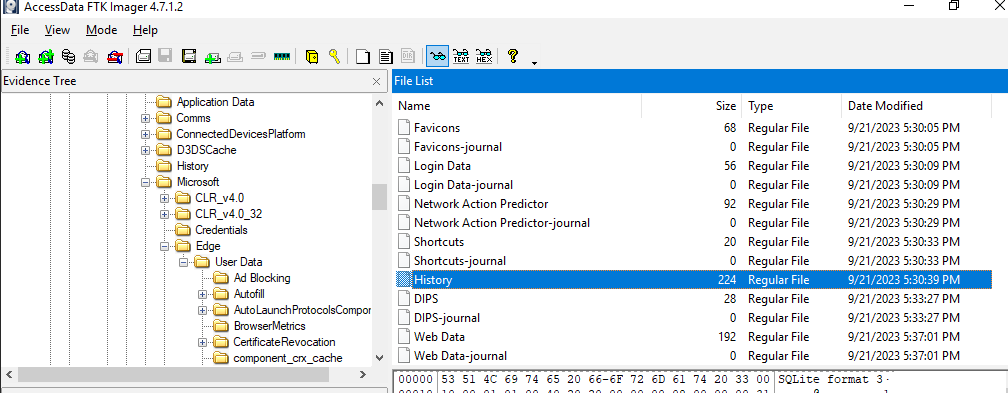Expand the Autofill folder node
This screenshot has height=393, width=1008.
coord(202,294)
